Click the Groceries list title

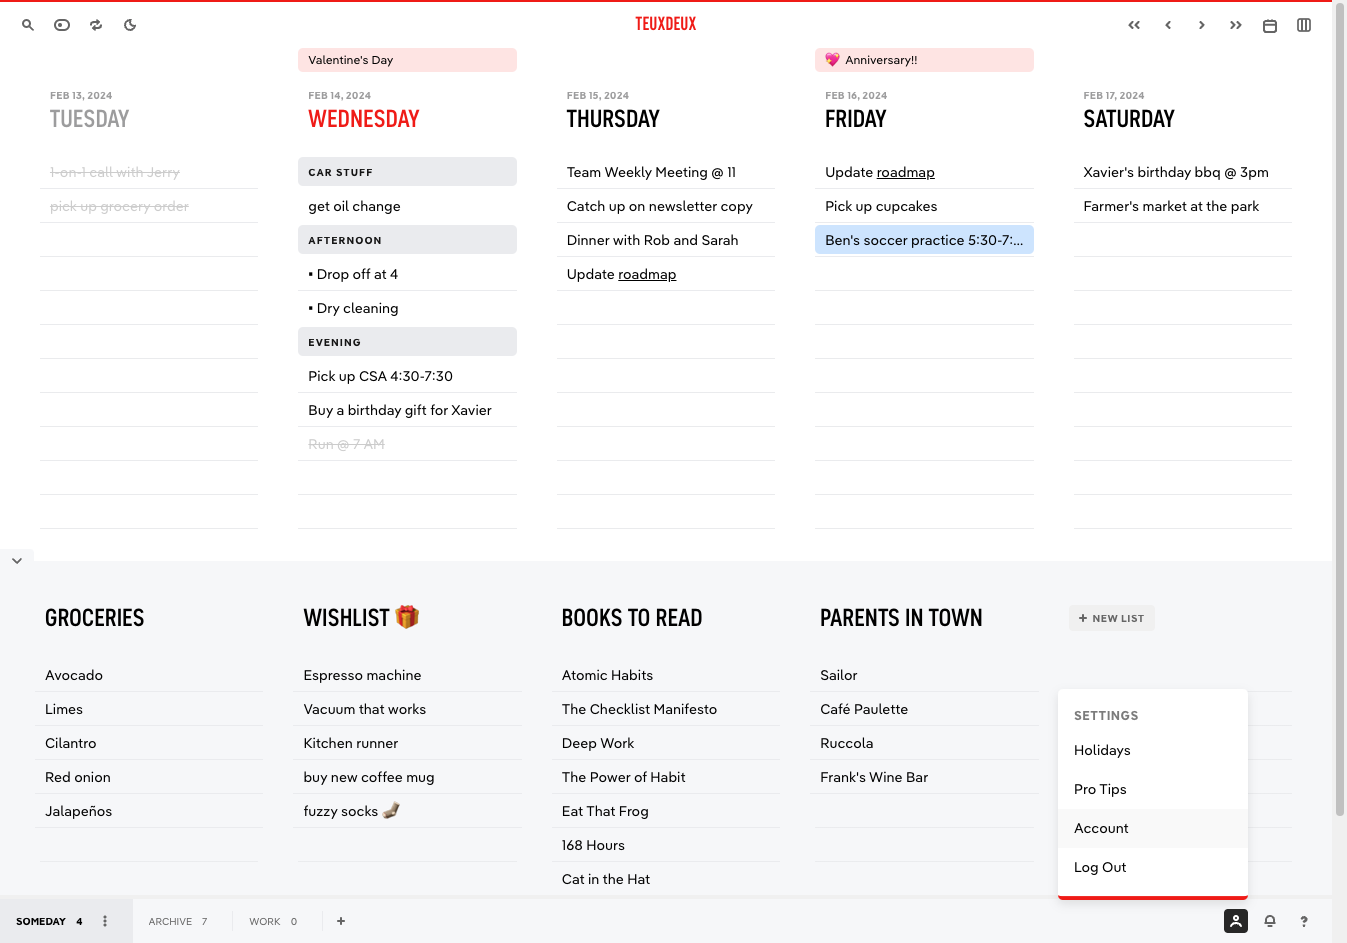click(x=95, y=618)
